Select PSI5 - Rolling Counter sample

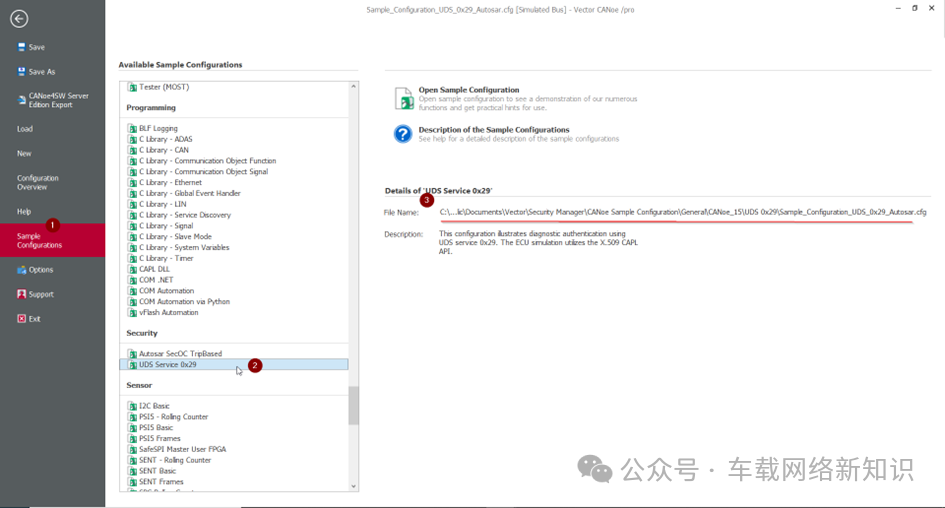(x=174, y=417)
